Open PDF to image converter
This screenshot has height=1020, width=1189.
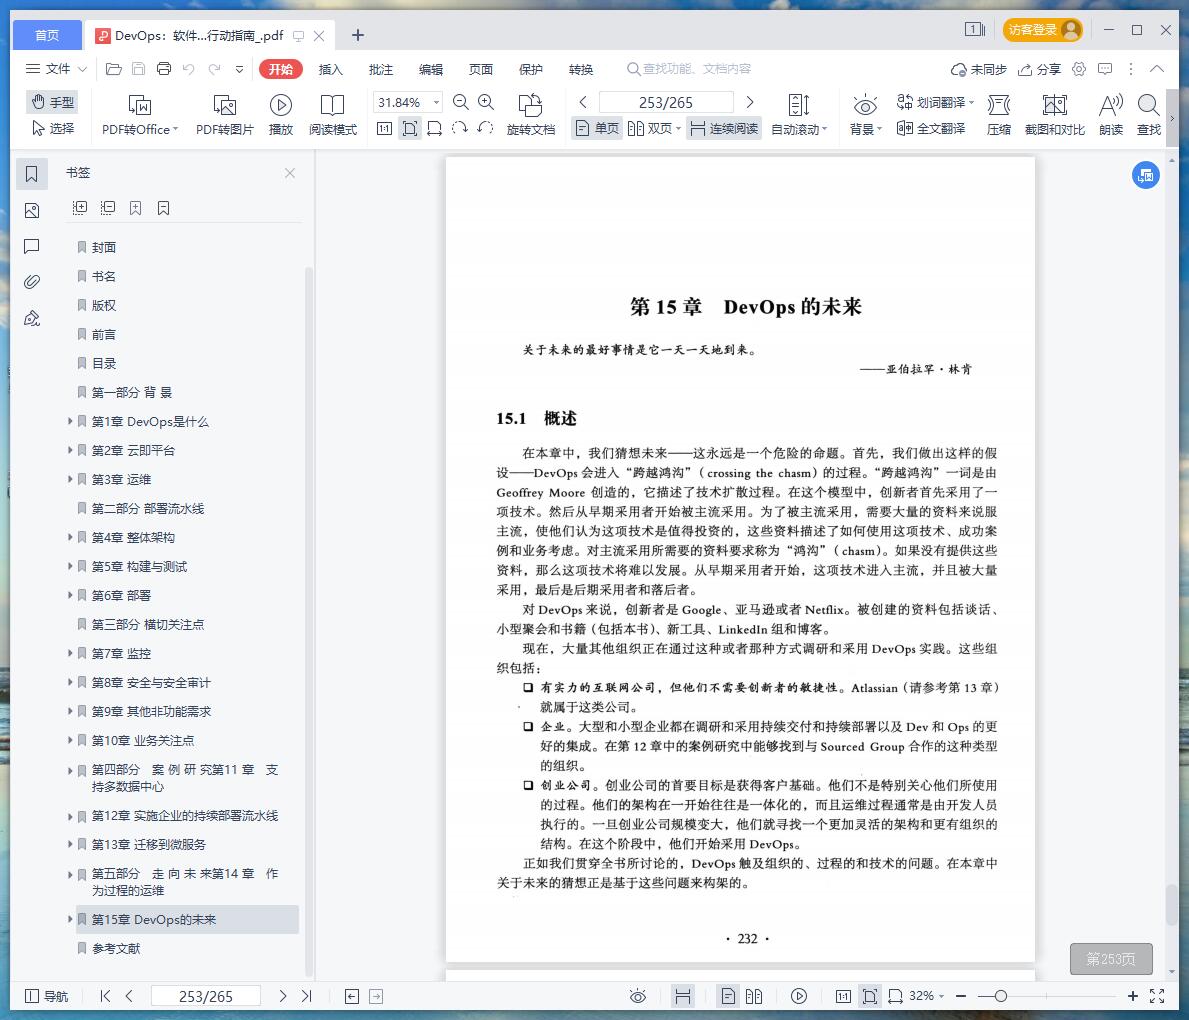[224, 115]
